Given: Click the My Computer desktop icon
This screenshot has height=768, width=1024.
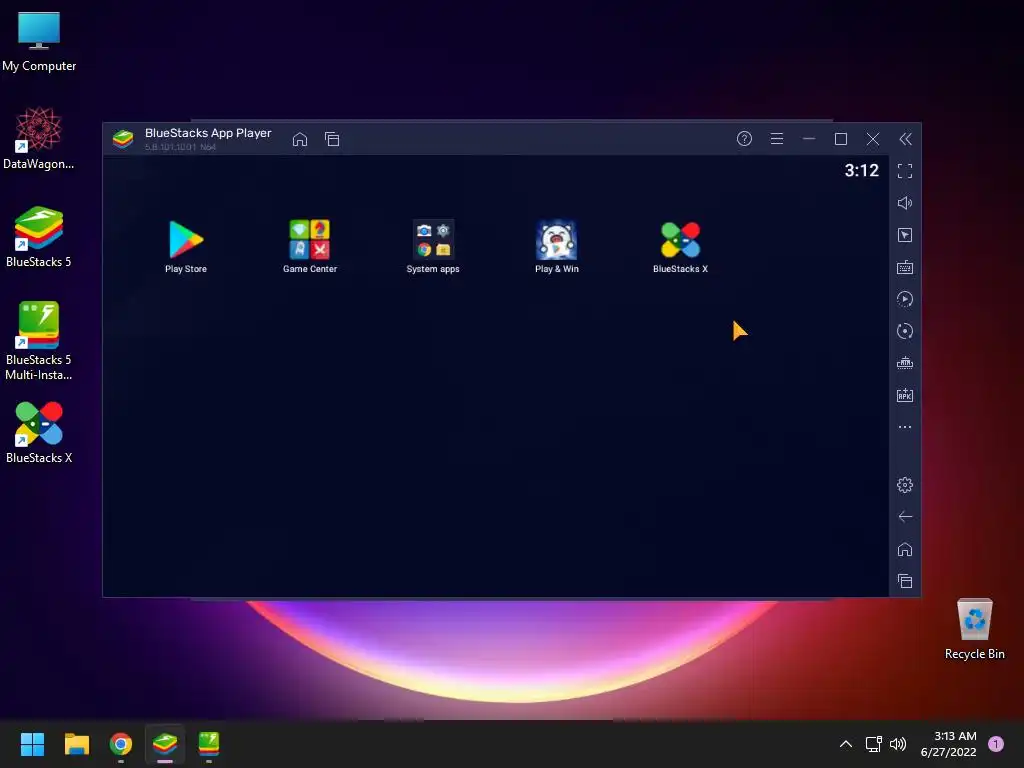Looking at the screenshot, I should point(39,41).
